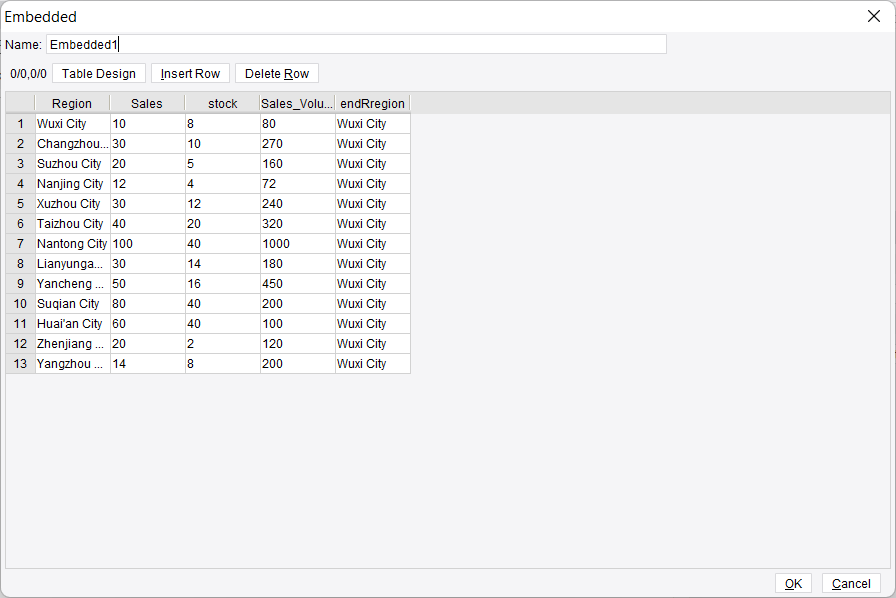896x598 pixels.
Task: Click Sales_Volume value 180 in Lianyungang row
Action: pos(297,264)
